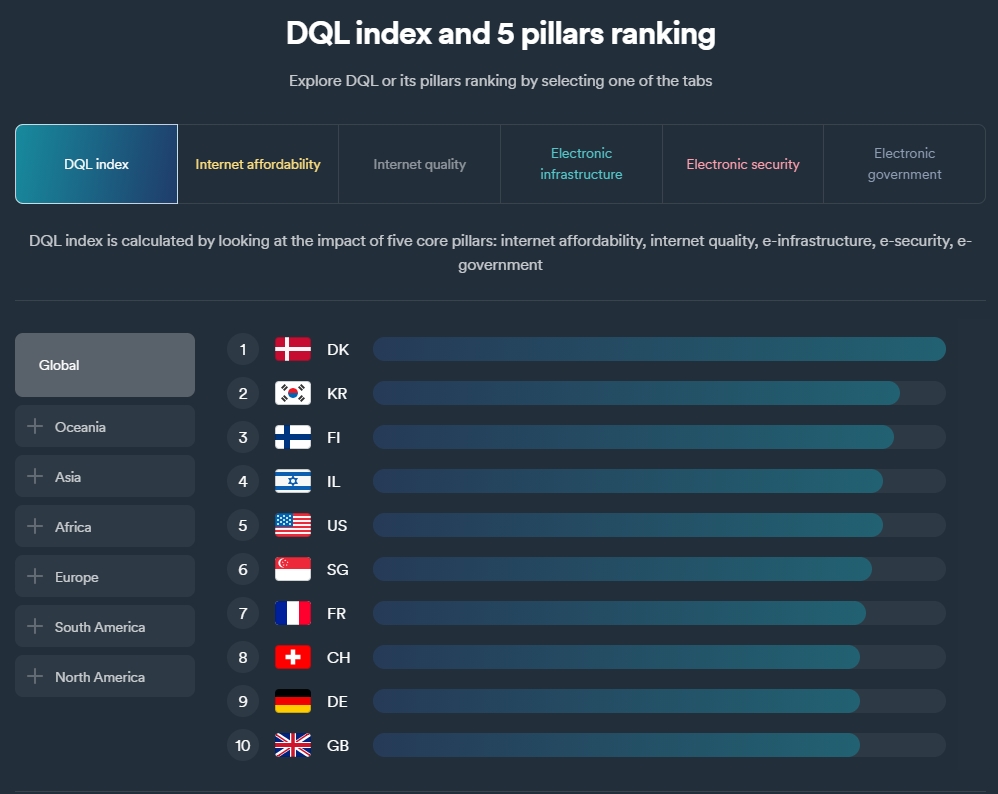The image size is (998, 794).
Task: Click the Denmark flag icon
Action: coord(293,349)
